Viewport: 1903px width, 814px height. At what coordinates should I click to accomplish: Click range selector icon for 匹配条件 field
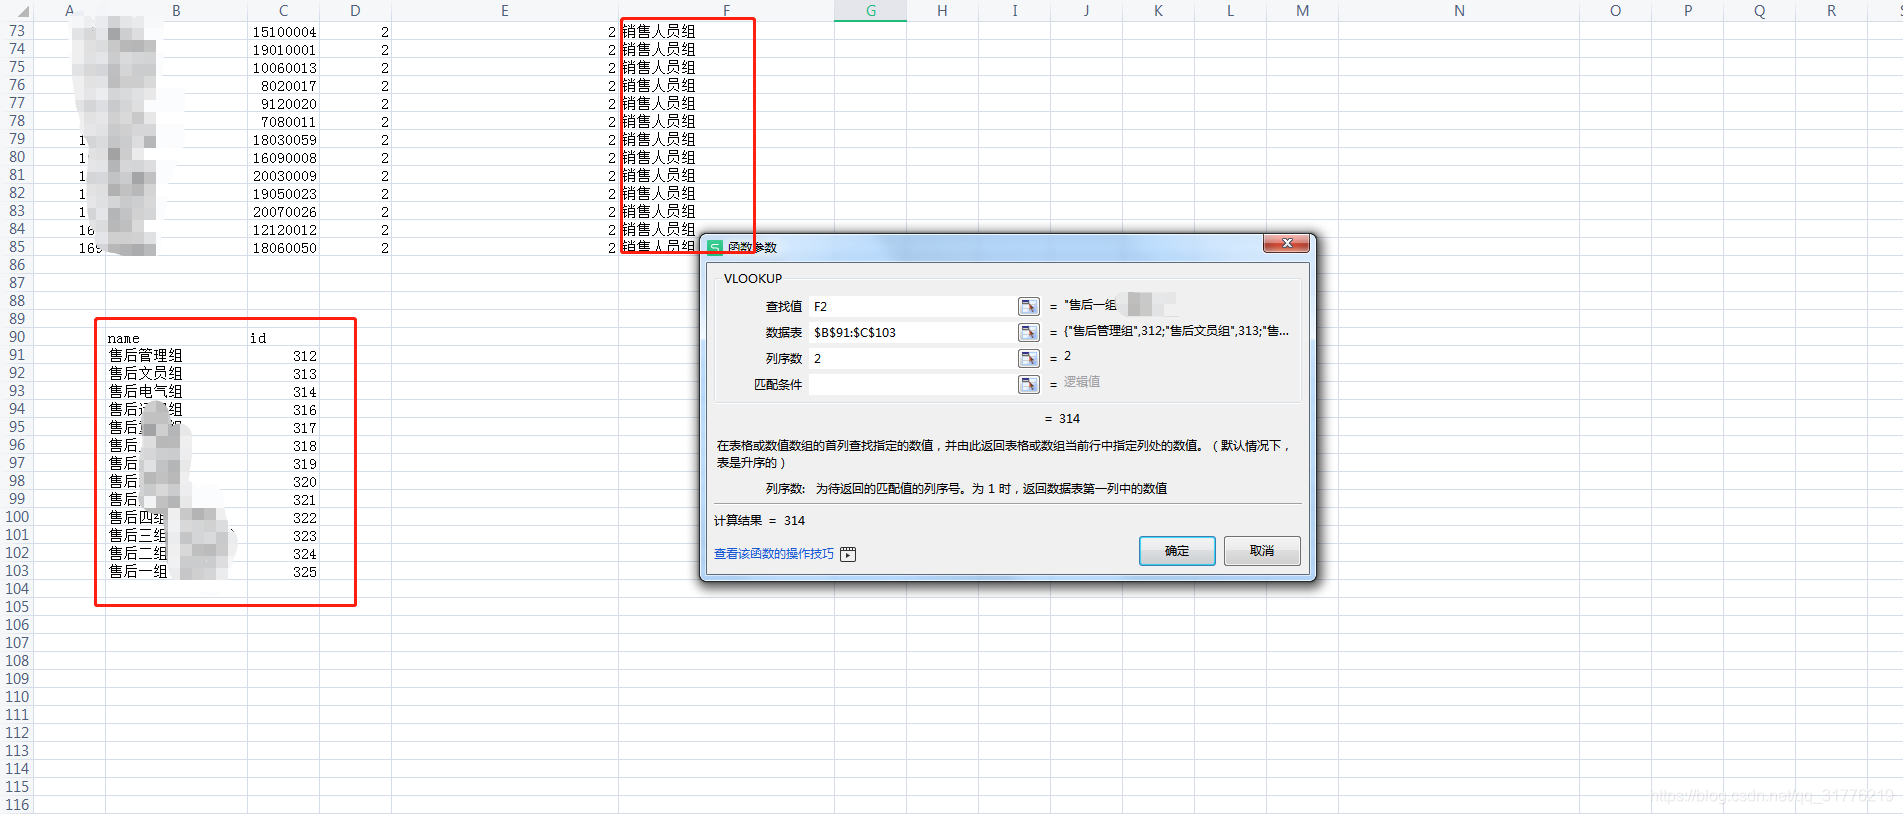1028,384
